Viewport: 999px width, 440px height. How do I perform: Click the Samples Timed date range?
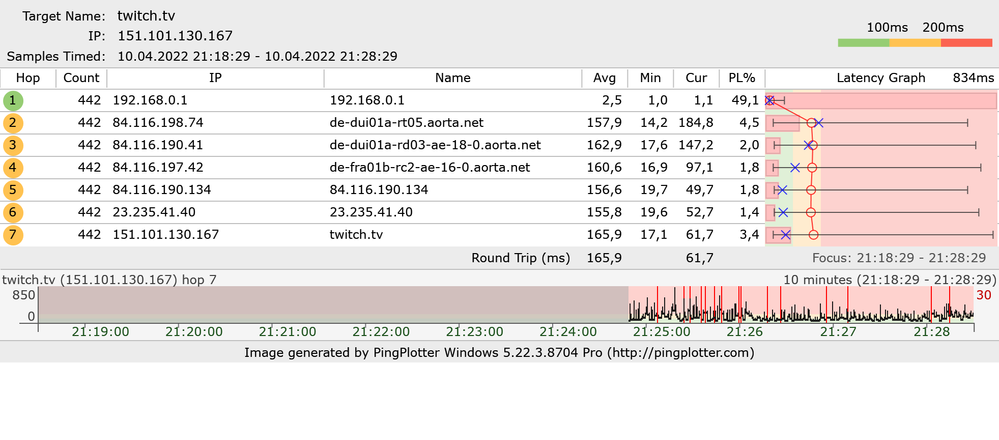(x=257, y=56)
